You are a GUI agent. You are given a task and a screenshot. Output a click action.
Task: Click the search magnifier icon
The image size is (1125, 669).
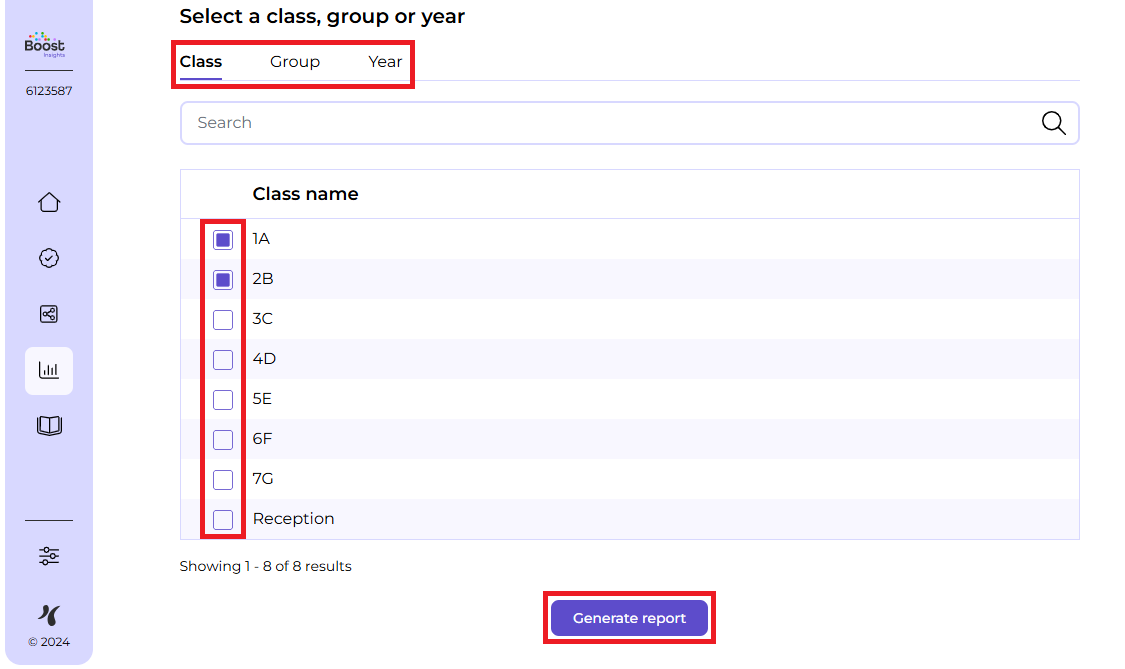(x=1053, y=123)
